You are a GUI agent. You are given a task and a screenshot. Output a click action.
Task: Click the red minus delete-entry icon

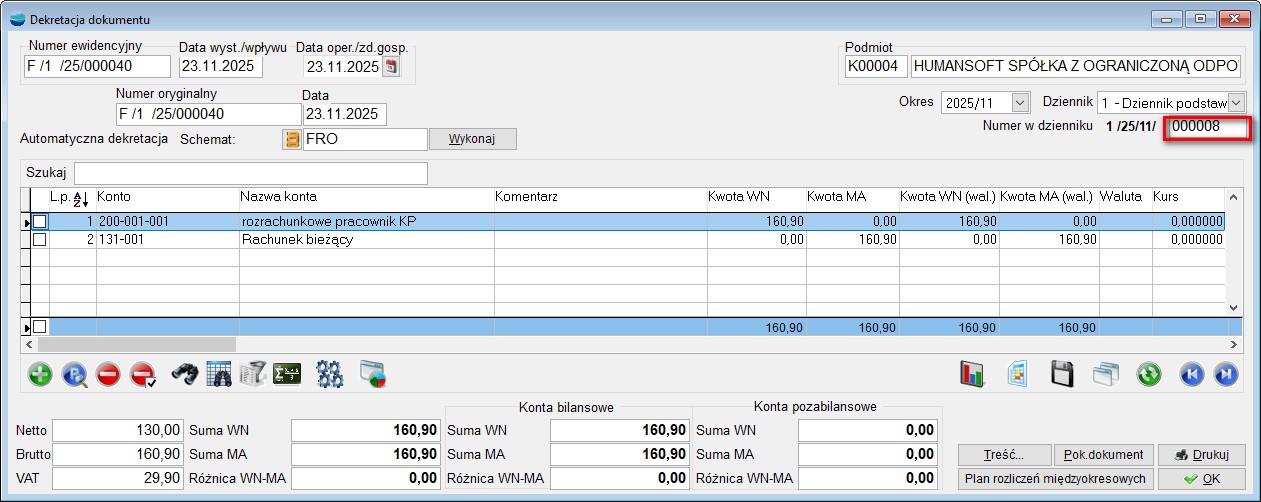pyautogui.click(x=108, y=374)
